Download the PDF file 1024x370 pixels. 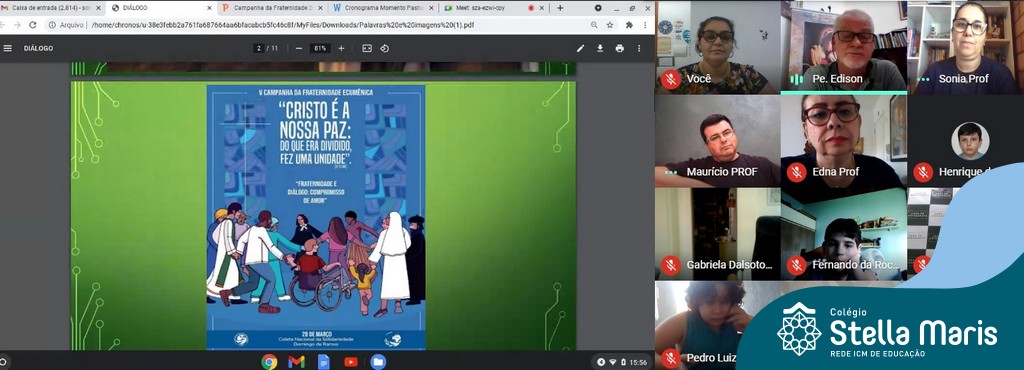(x=600, y=48)
